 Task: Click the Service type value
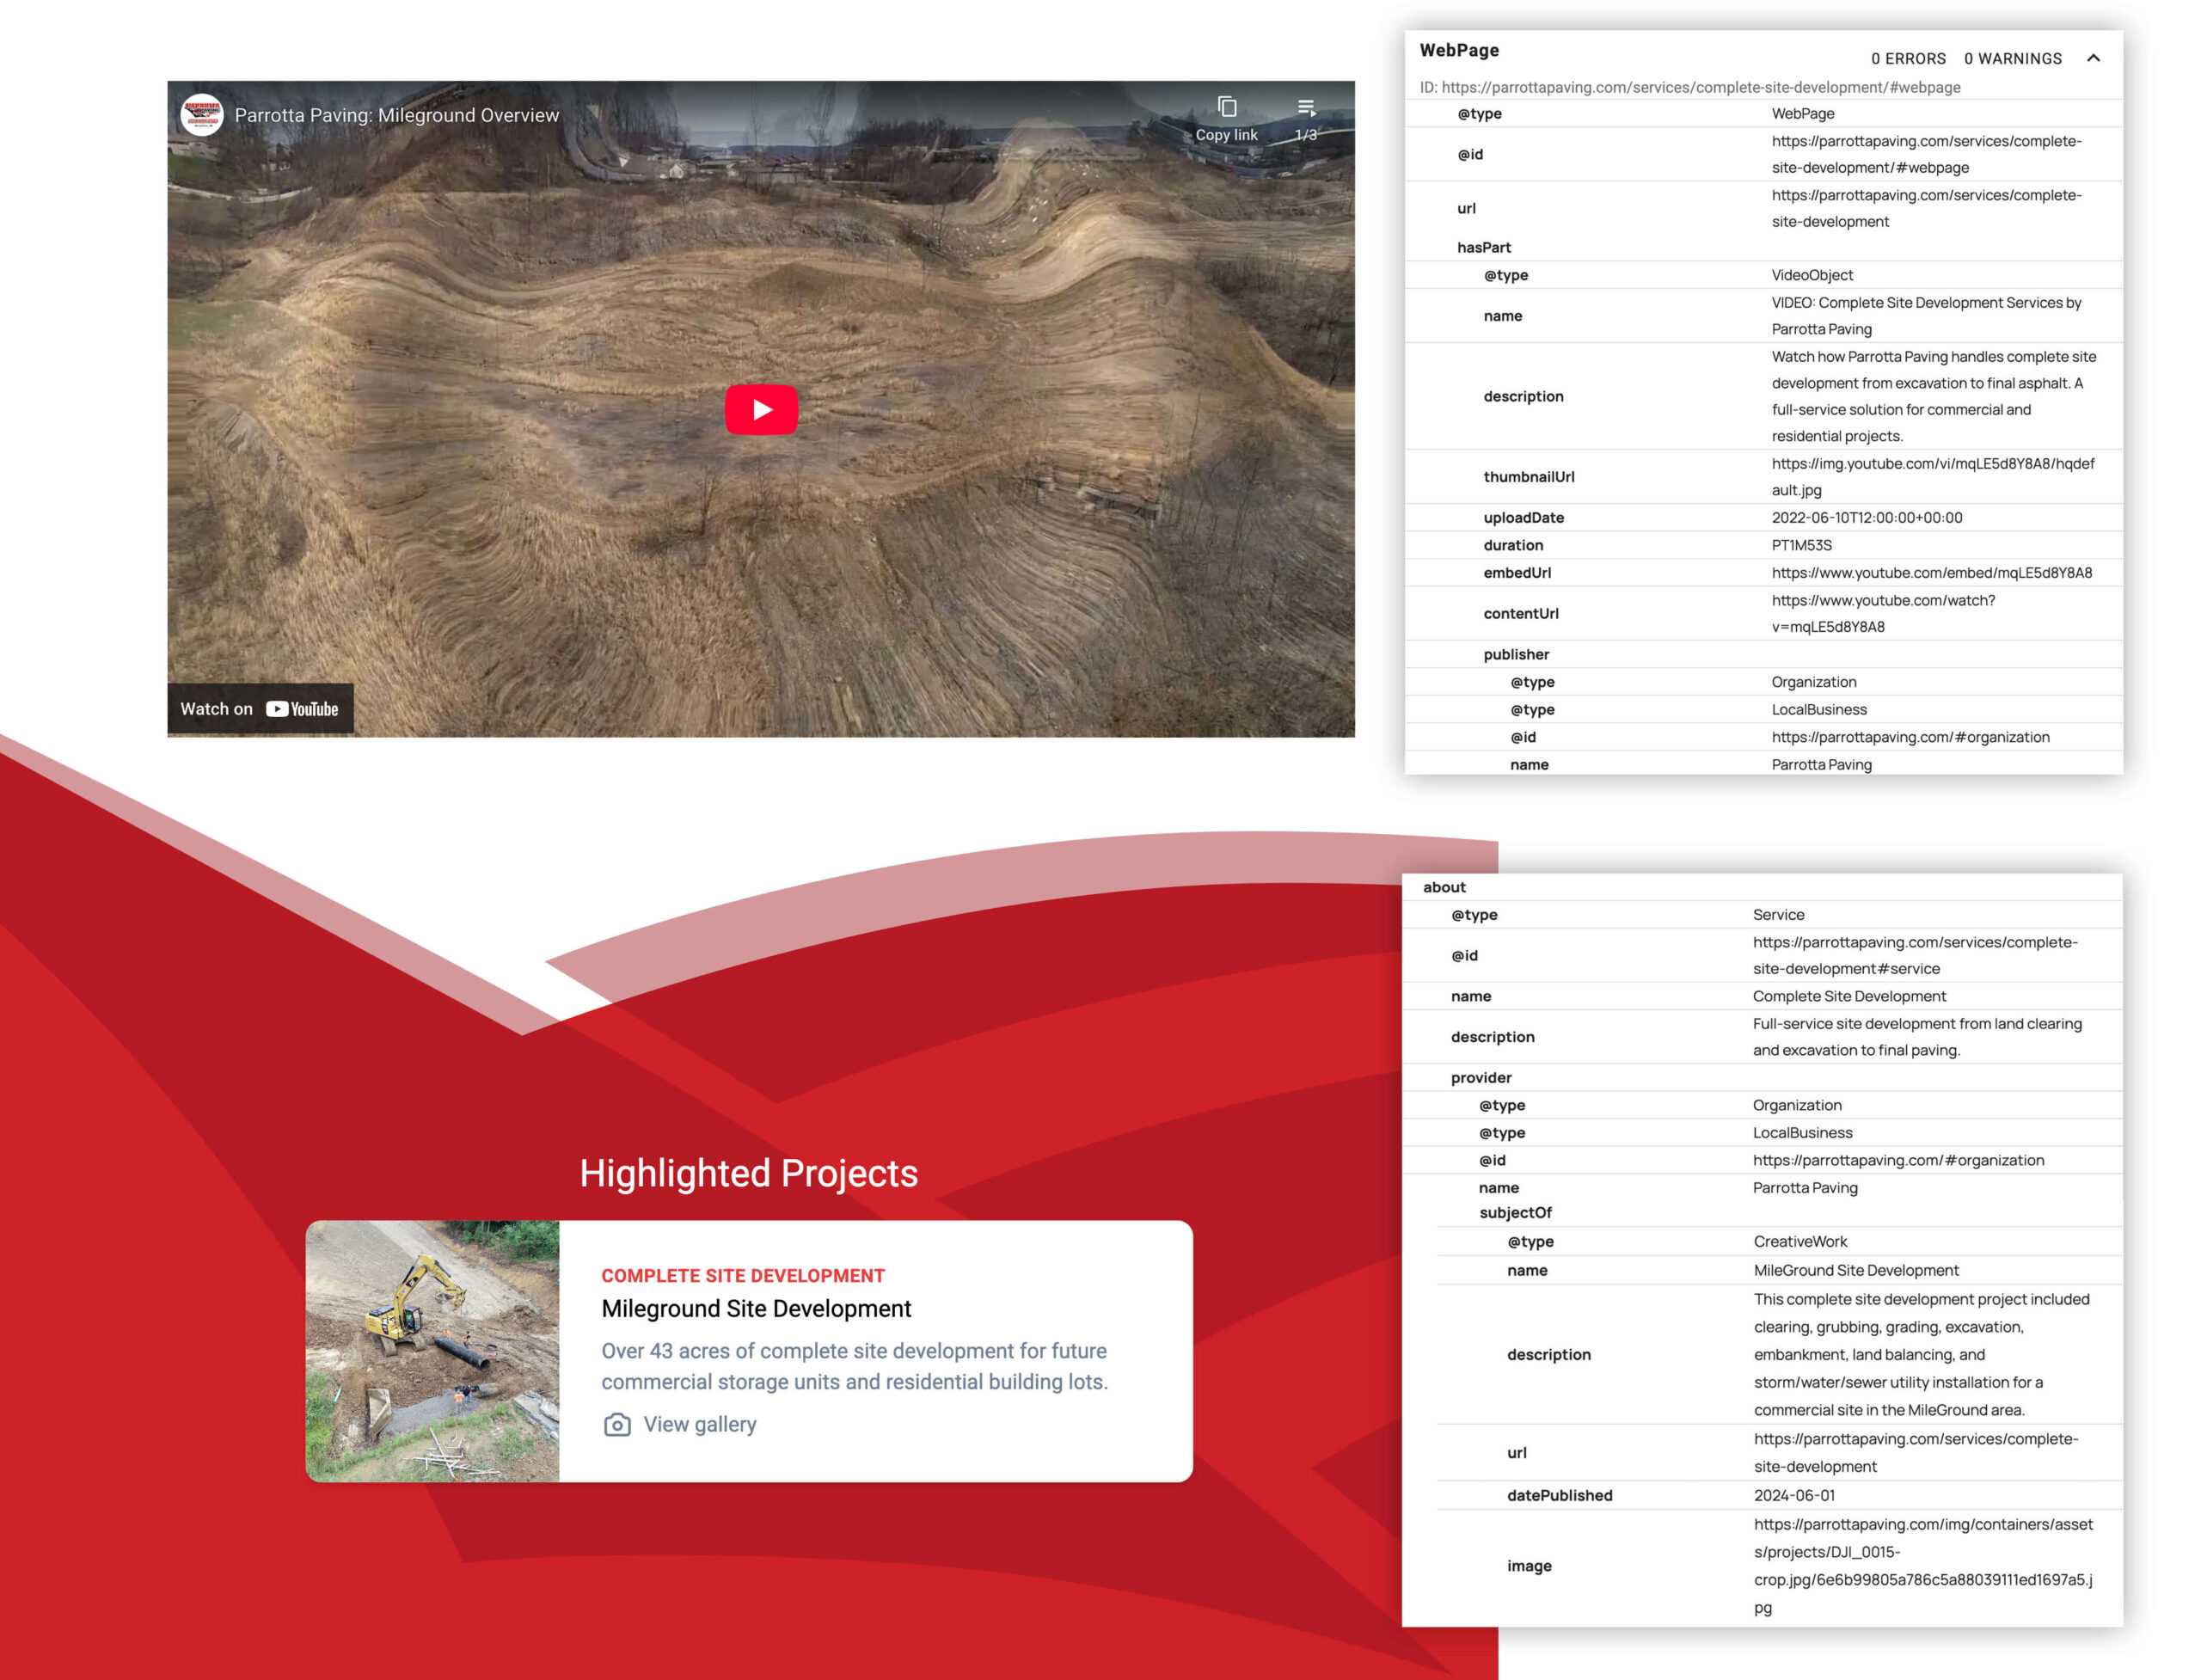pyautogui.click(x=1778, y=915)
